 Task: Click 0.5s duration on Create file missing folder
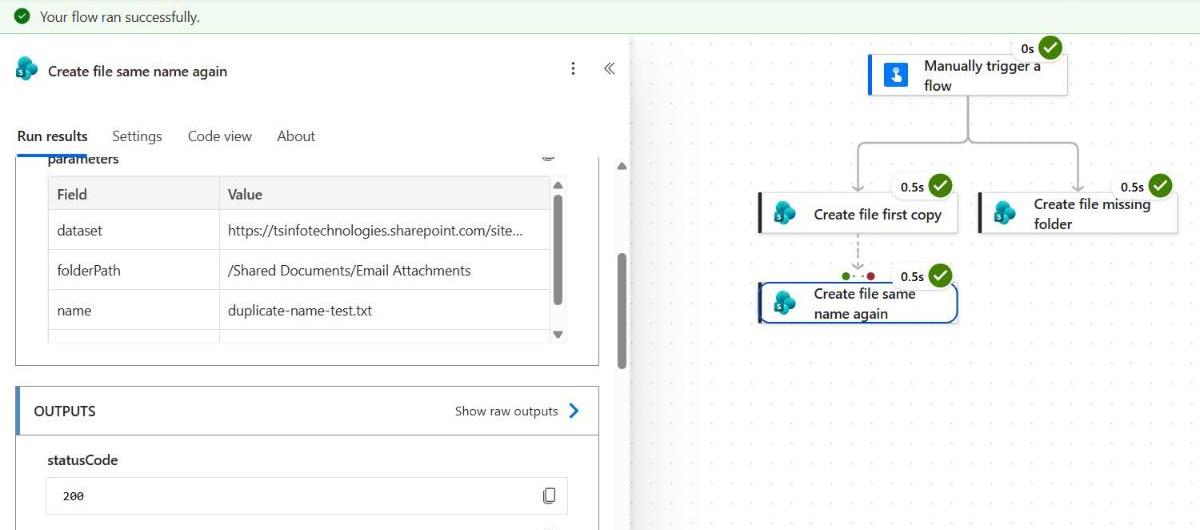pyautogui.click(x=1132, y=187)
